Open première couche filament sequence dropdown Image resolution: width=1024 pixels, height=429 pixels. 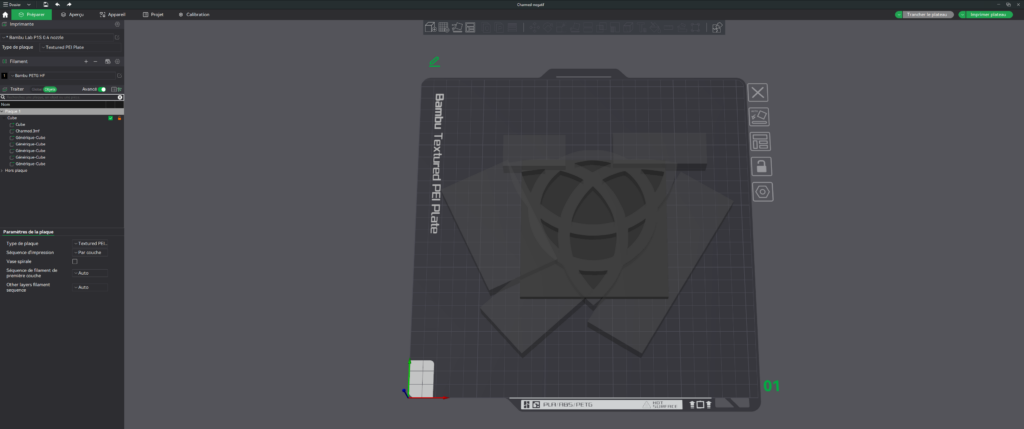coord(90,273)
